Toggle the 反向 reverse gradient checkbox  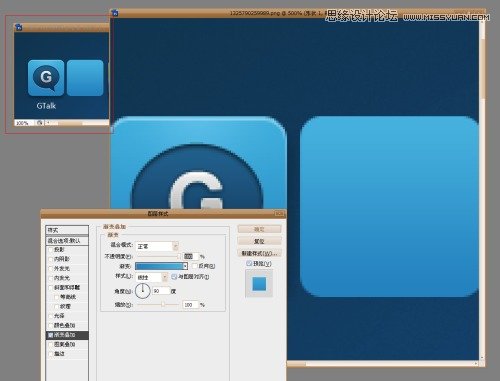195,266
